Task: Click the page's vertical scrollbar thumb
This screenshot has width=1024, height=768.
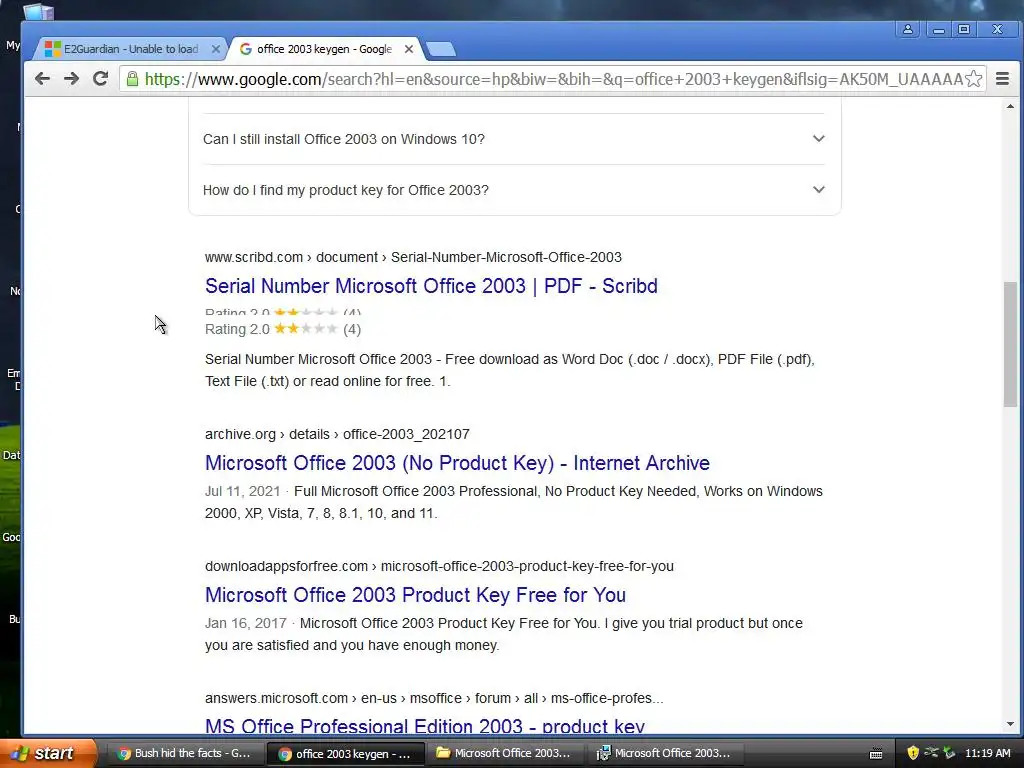Action: [x=1010, y=344]
